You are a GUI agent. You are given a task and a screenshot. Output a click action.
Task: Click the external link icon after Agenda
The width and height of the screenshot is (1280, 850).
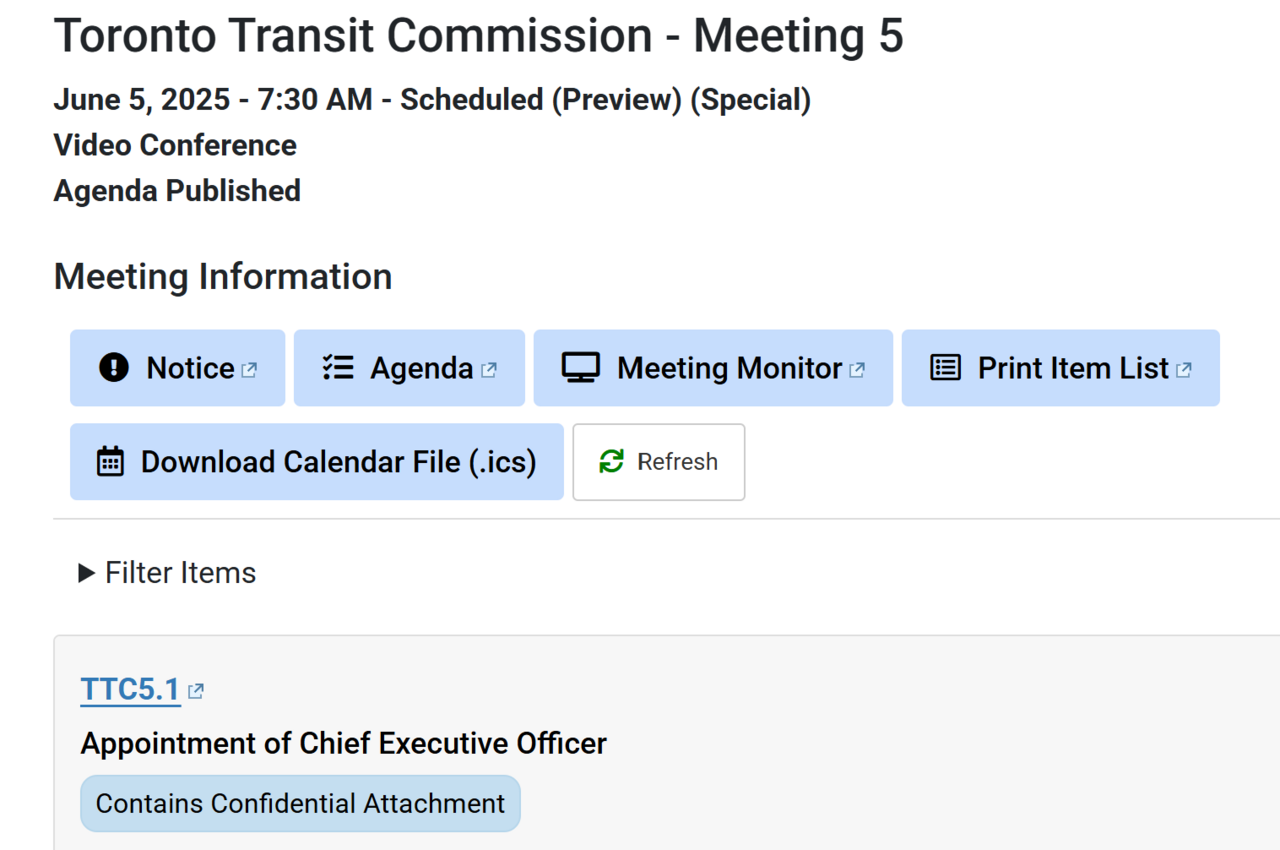pos(488,370)
